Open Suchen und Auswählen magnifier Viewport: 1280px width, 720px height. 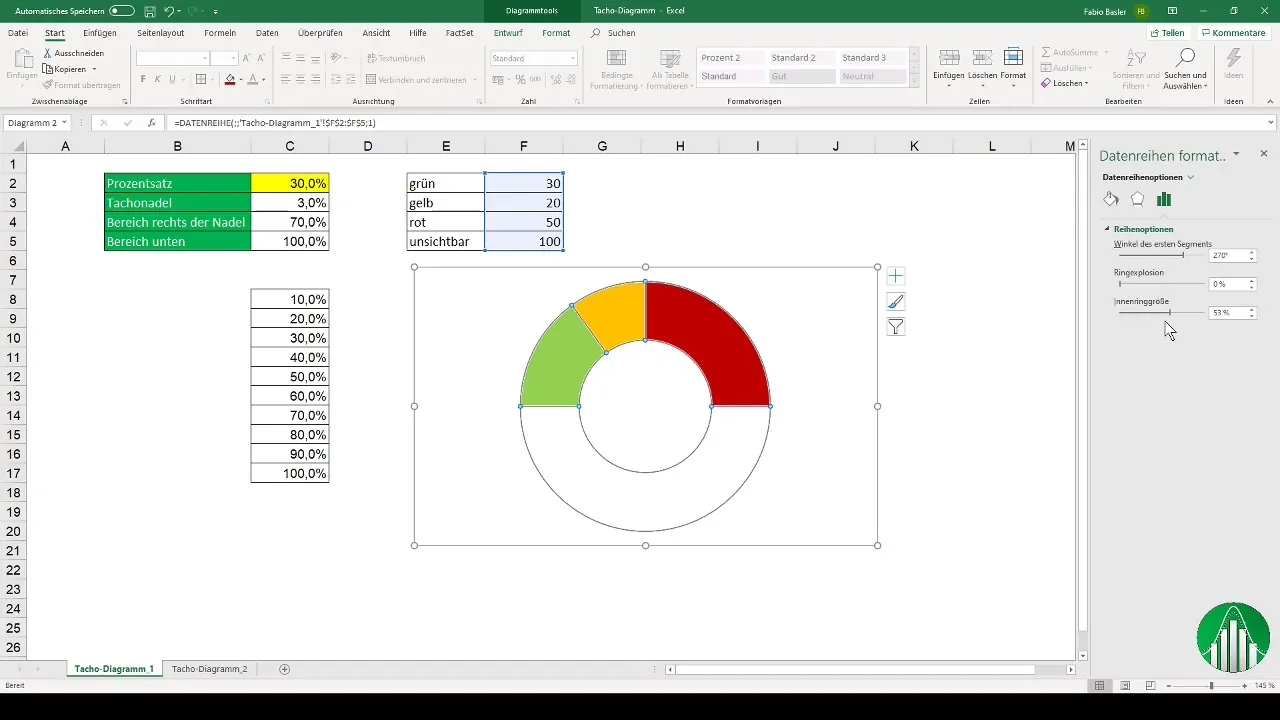(x=1186, y=57)
